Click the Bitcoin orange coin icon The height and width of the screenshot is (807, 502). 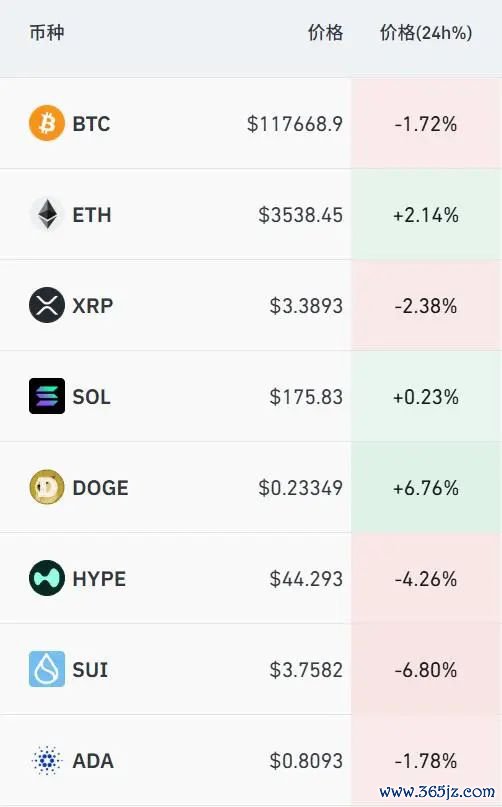[47, 124]
